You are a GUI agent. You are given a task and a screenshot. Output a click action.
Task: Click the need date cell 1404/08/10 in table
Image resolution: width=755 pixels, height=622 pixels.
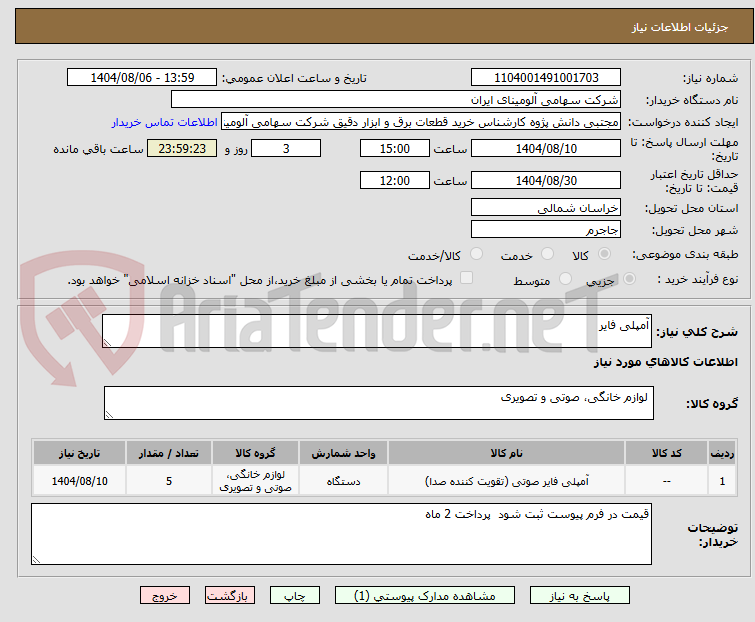[79, 481]
